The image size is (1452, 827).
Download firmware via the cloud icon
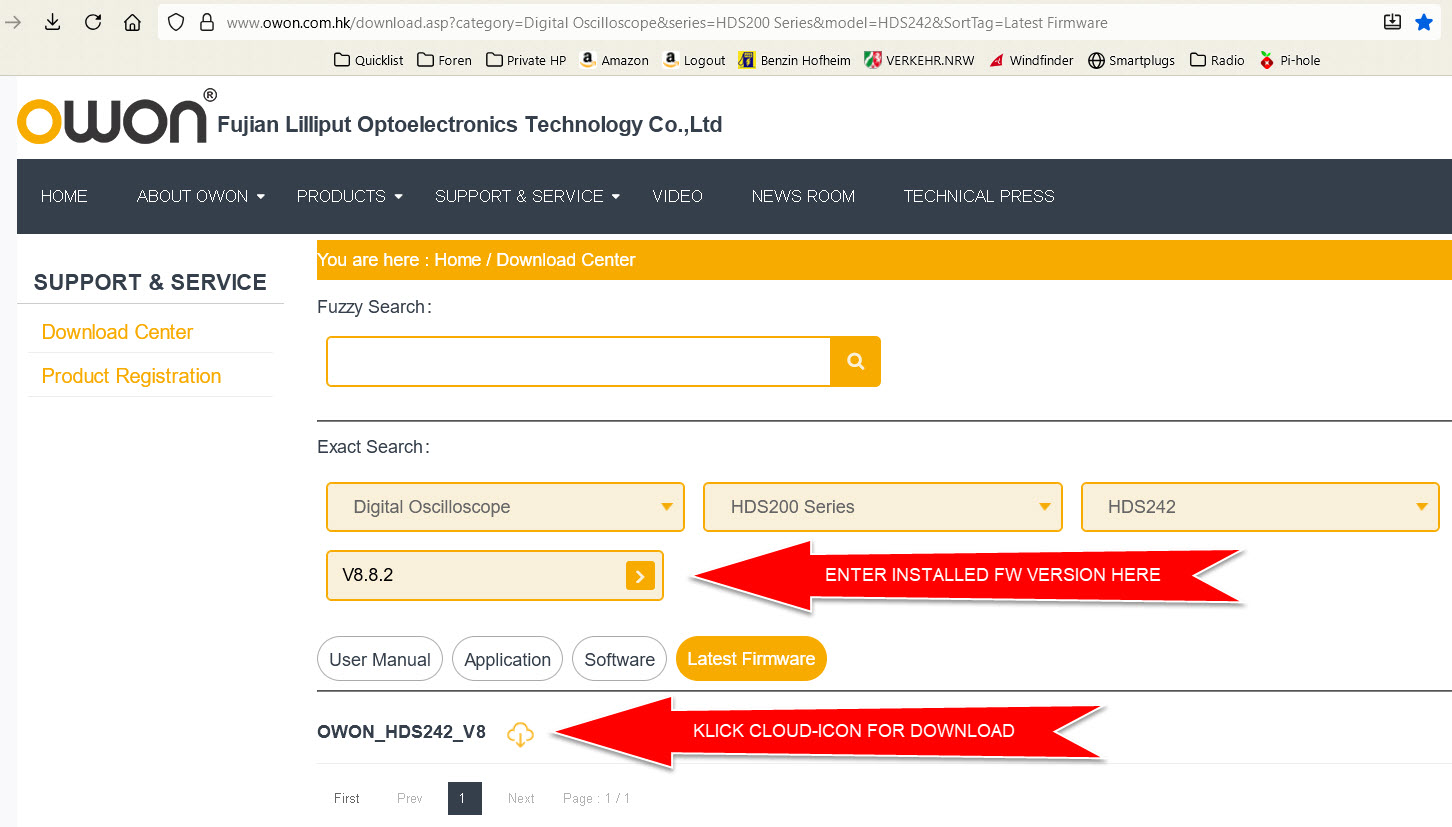coord(520,734)
